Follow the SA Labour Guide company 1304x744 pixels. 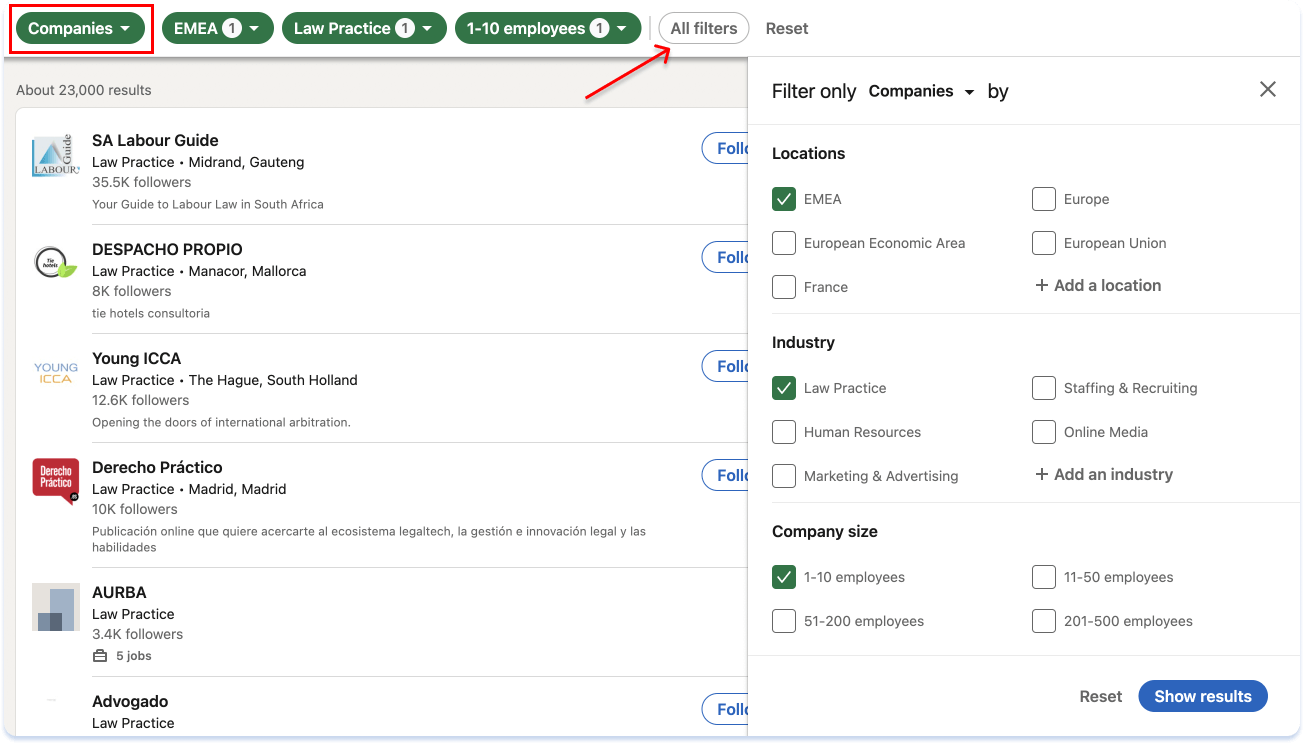point(728,147)
